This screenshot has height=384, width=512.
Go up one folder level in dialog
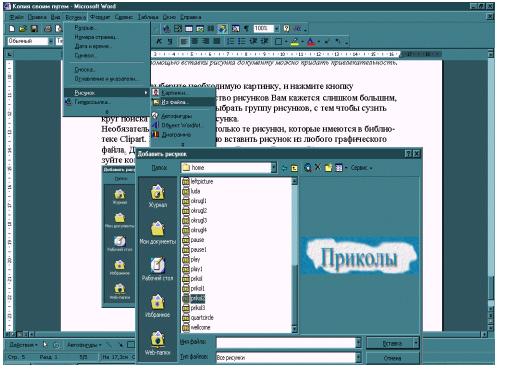click(294, 168)
